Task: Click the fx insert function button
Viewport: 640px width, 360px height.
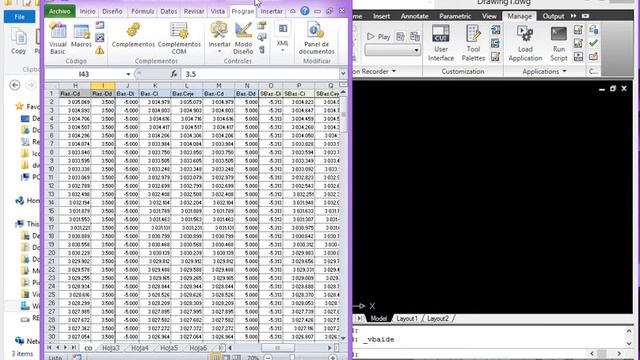Action: (174, 74)
